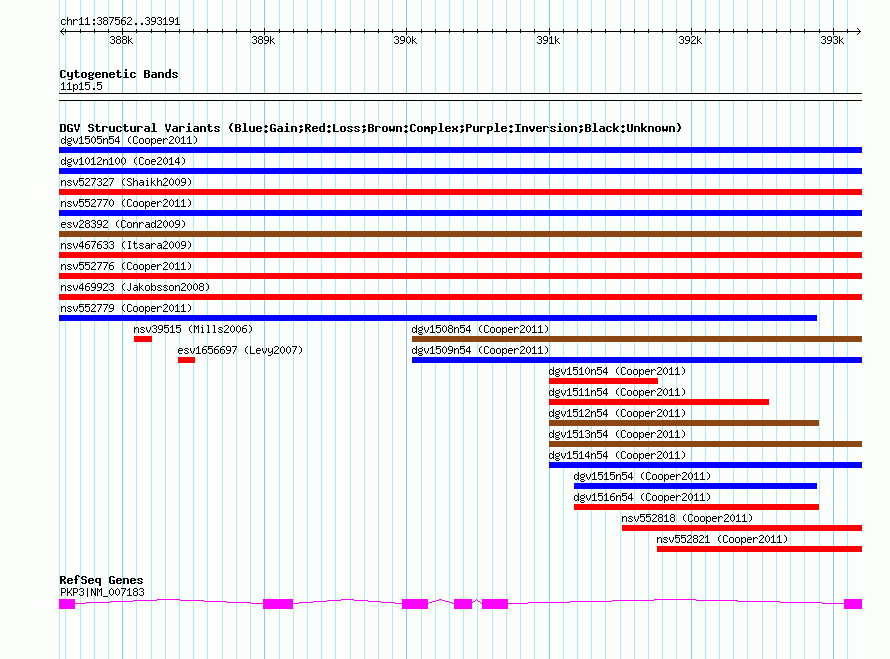The height and width of the screenshot is (659, 890).
Task: Click the dgv1510n54 short red bar
Action: tap(603, 381)
